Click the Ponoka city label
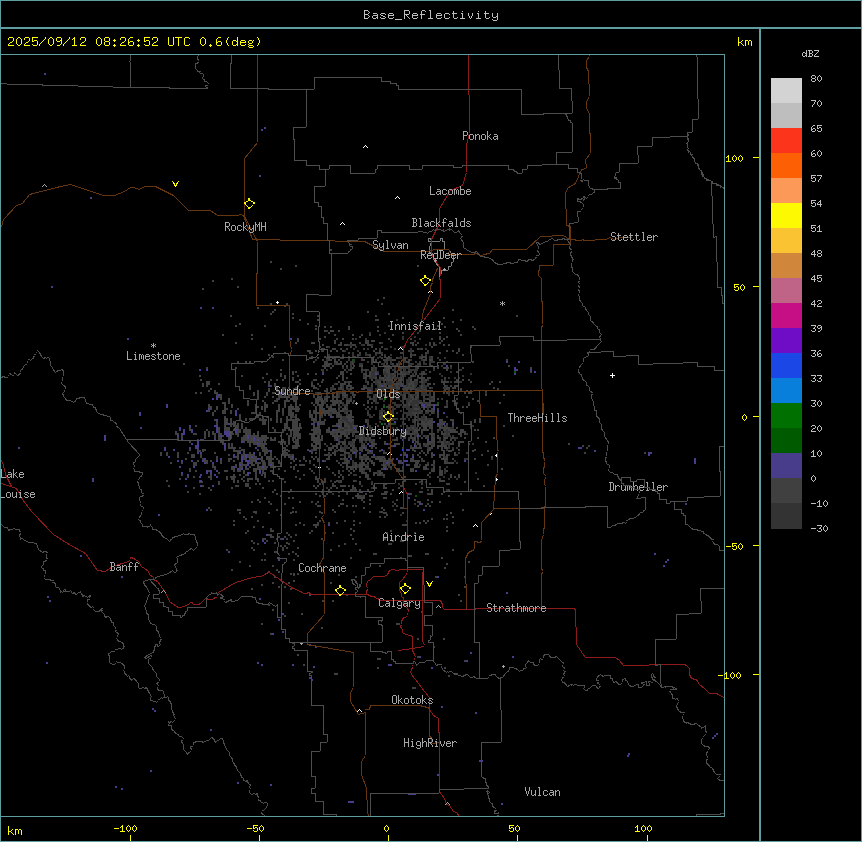The height and width of the screenshot is (842, 862). click(x=480, y=136)
